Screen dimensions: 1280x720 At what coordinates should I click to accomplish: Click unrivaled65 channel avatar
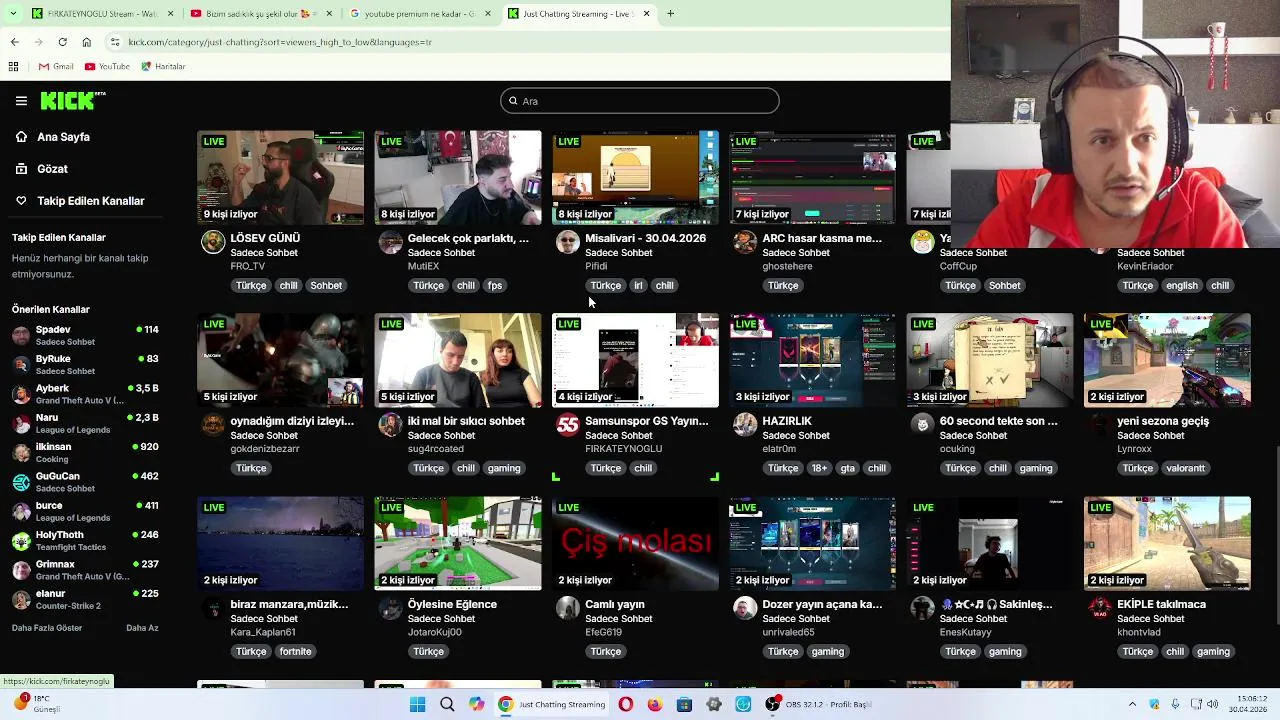pos(745,608)
